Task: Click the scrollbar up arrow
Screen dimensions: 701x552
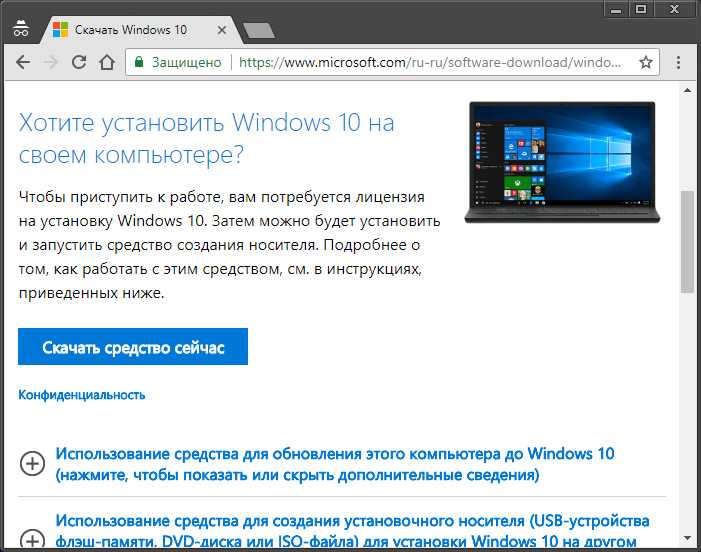Action: pos(687,91)
